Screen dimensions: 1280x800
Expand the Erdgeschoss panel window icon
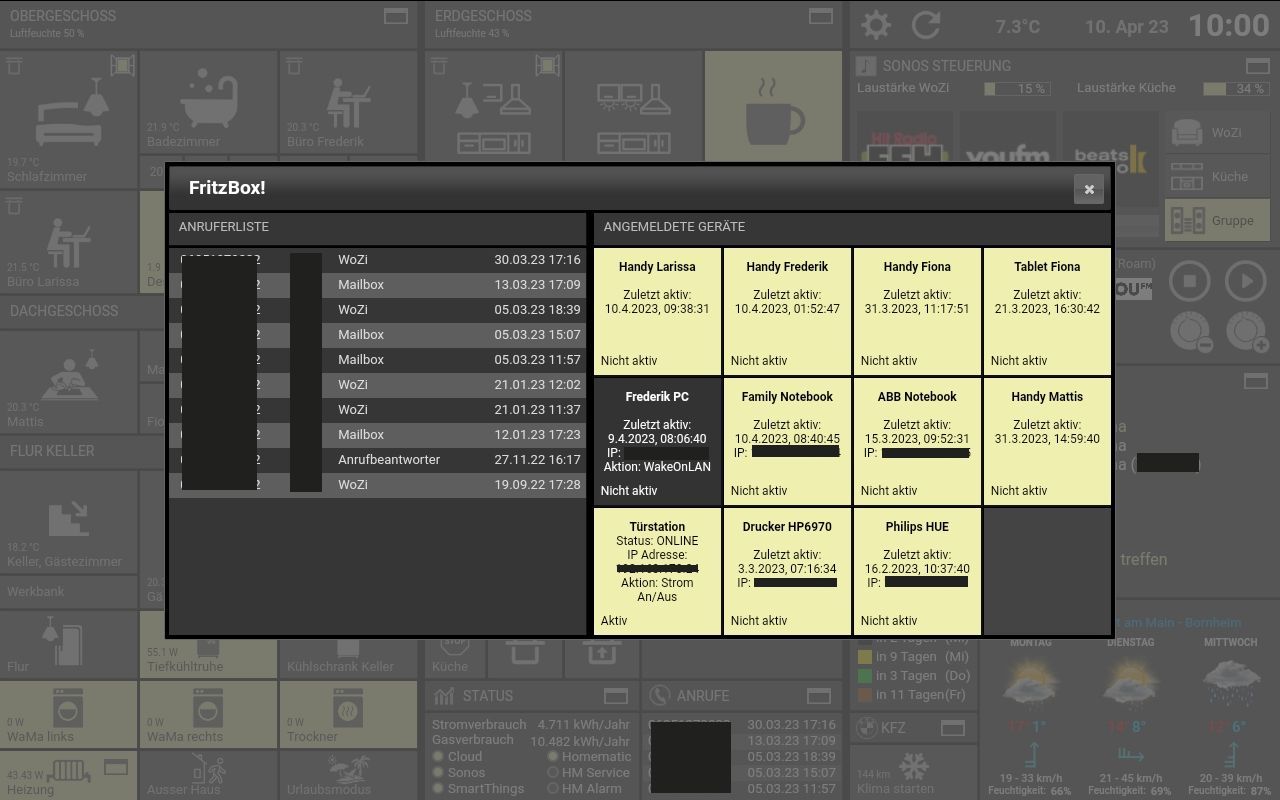coord(821,16)
